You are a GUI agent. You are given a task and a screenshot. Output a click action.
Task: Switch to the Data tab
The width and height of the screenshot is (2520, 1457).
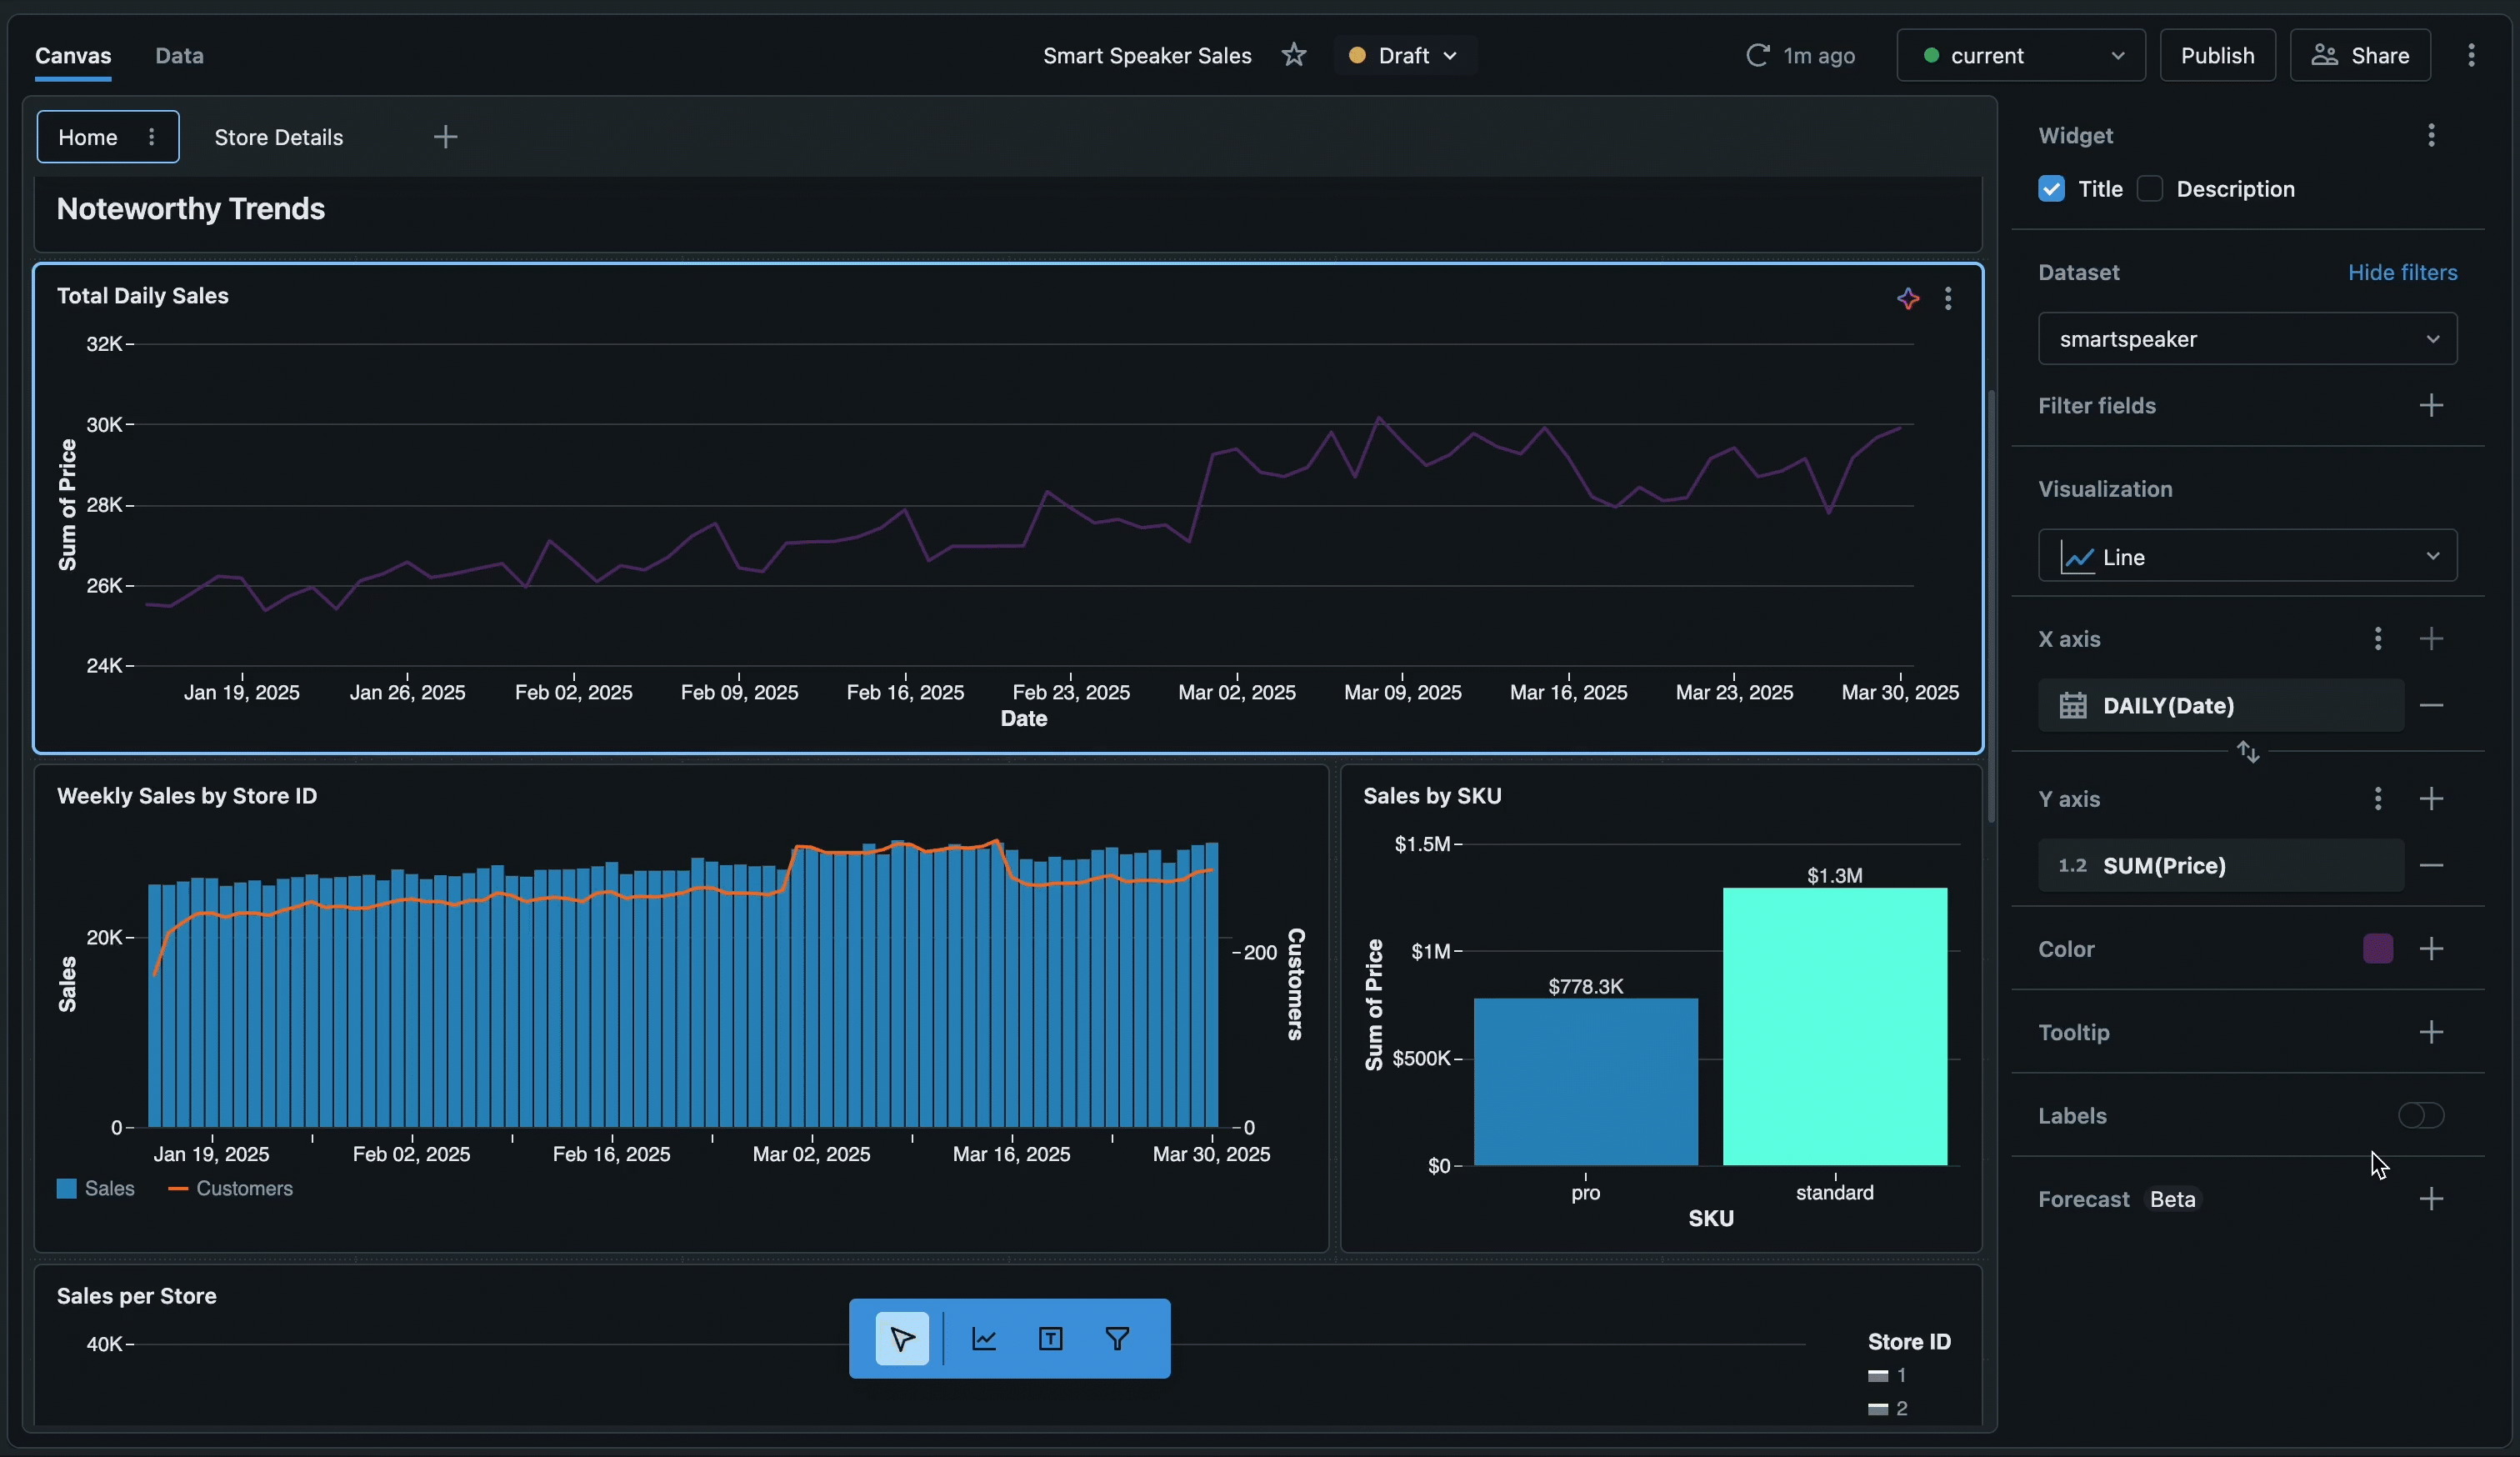click(179, 56)
